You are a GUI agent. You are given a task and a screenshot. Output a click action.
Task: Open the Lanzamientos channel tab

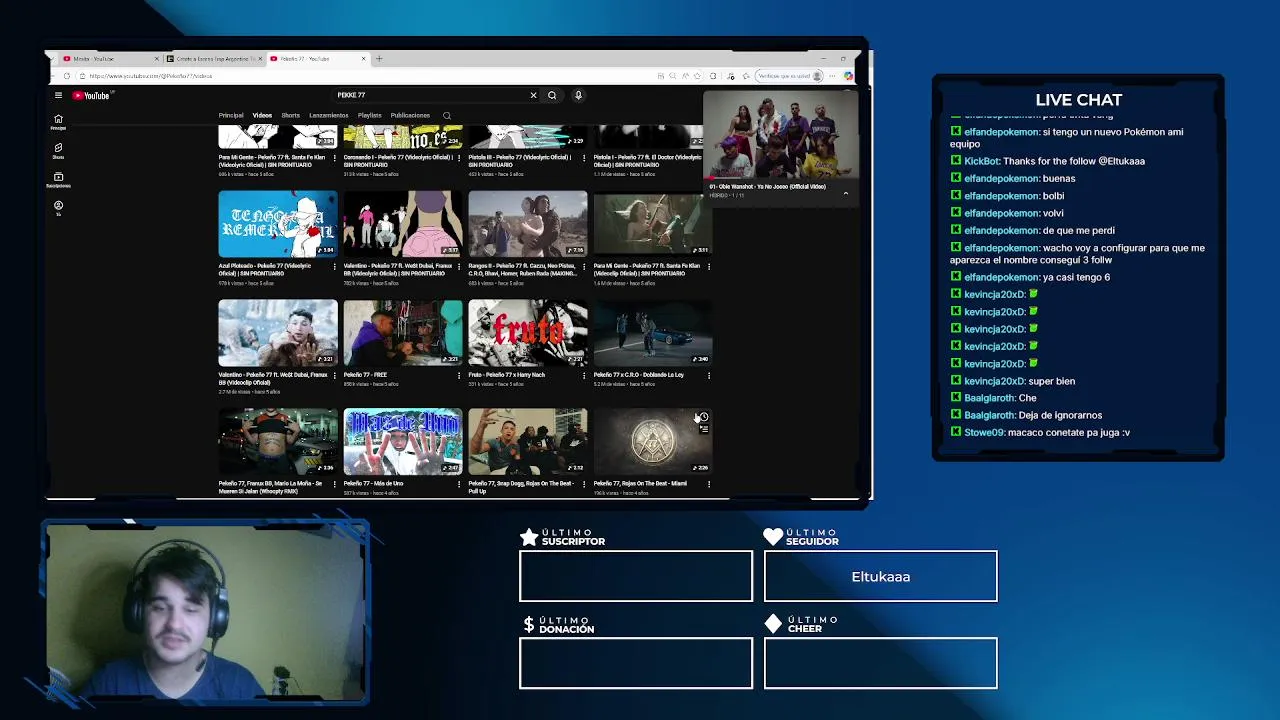(328, 116)
